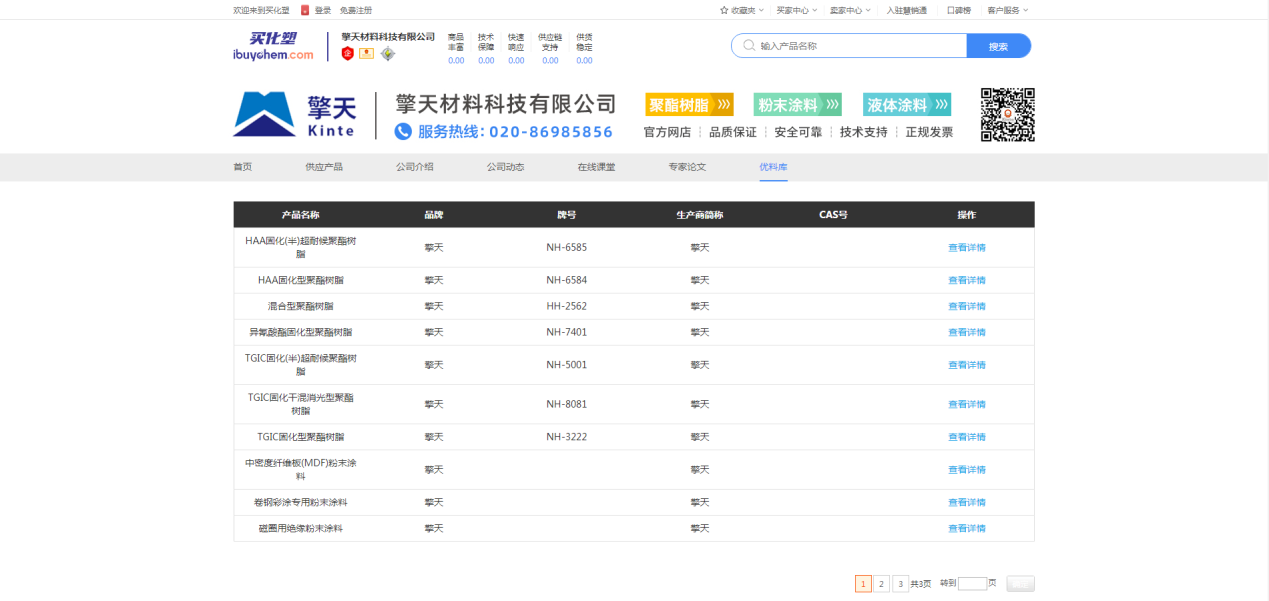Screen dimensions: 1269x601
Task: Go to pagination page 2
Action: click(x=882, y=583)
